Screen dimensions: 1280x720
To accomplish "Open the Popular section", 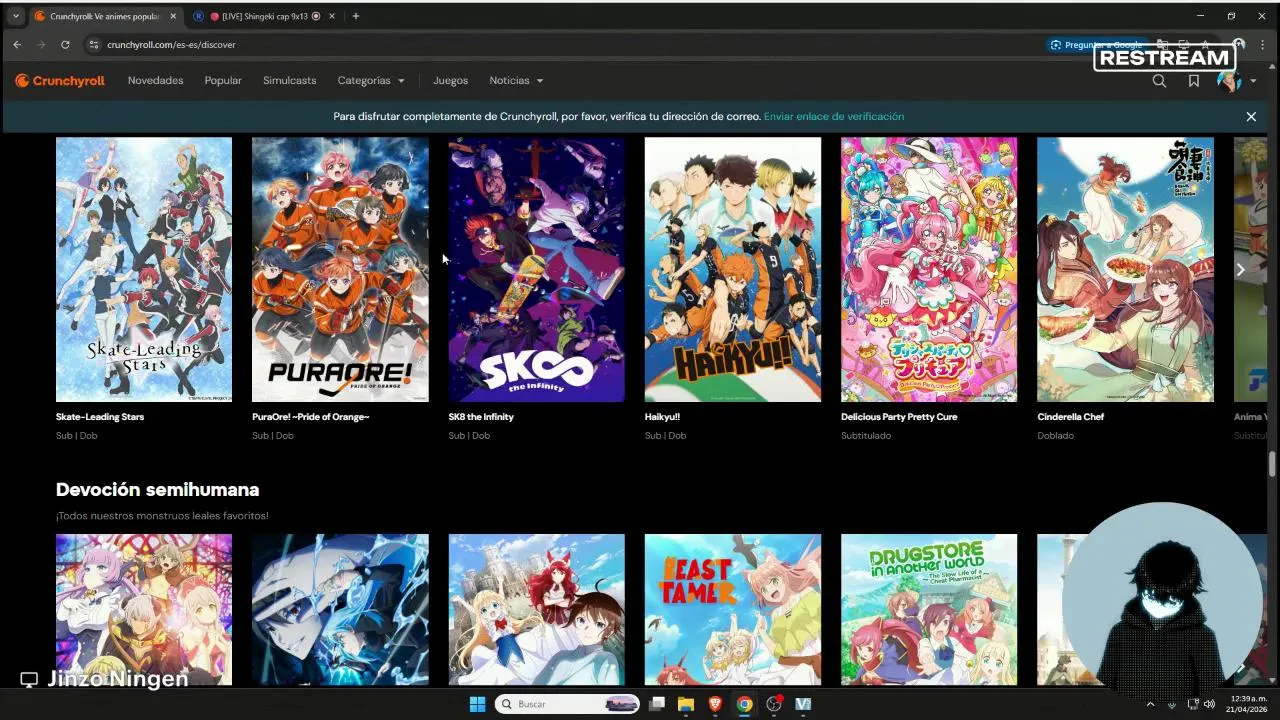I will point(223,81).
